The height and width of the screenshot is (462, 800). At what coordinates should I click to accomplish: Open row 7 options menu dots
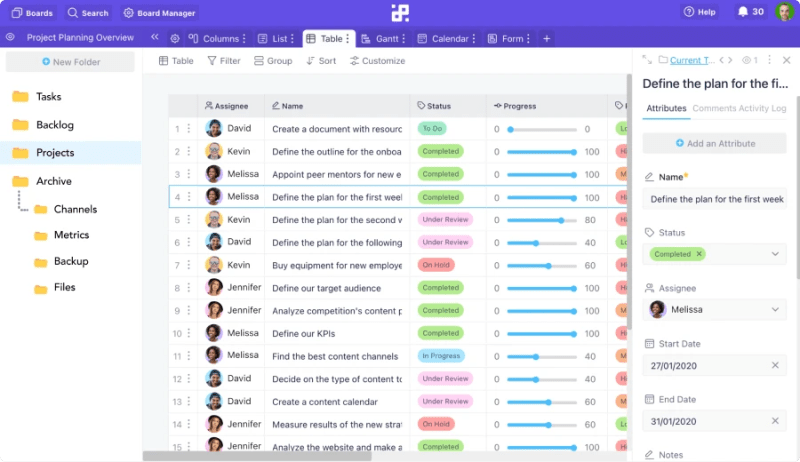(x=189, y=265)
